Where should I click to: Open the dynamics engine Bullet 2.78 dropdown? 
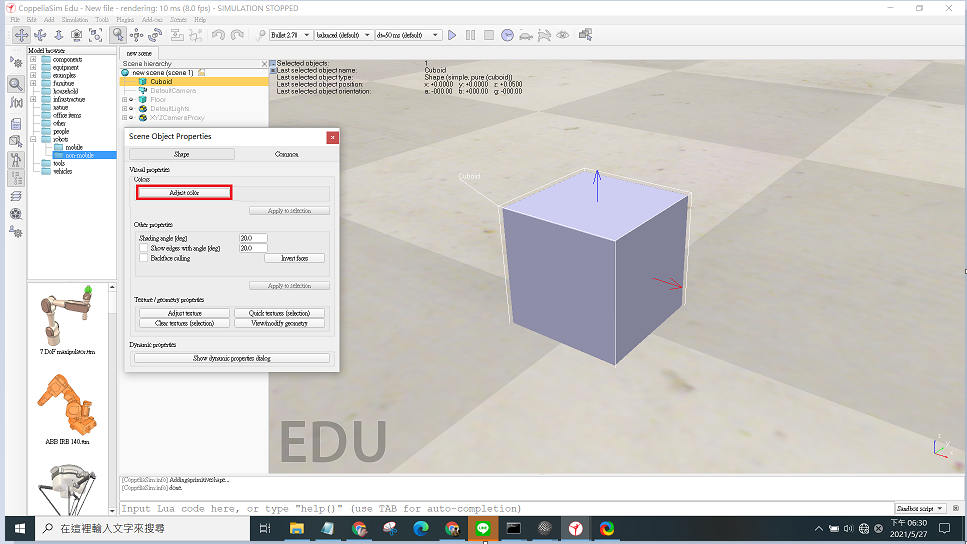click(290, 35)
